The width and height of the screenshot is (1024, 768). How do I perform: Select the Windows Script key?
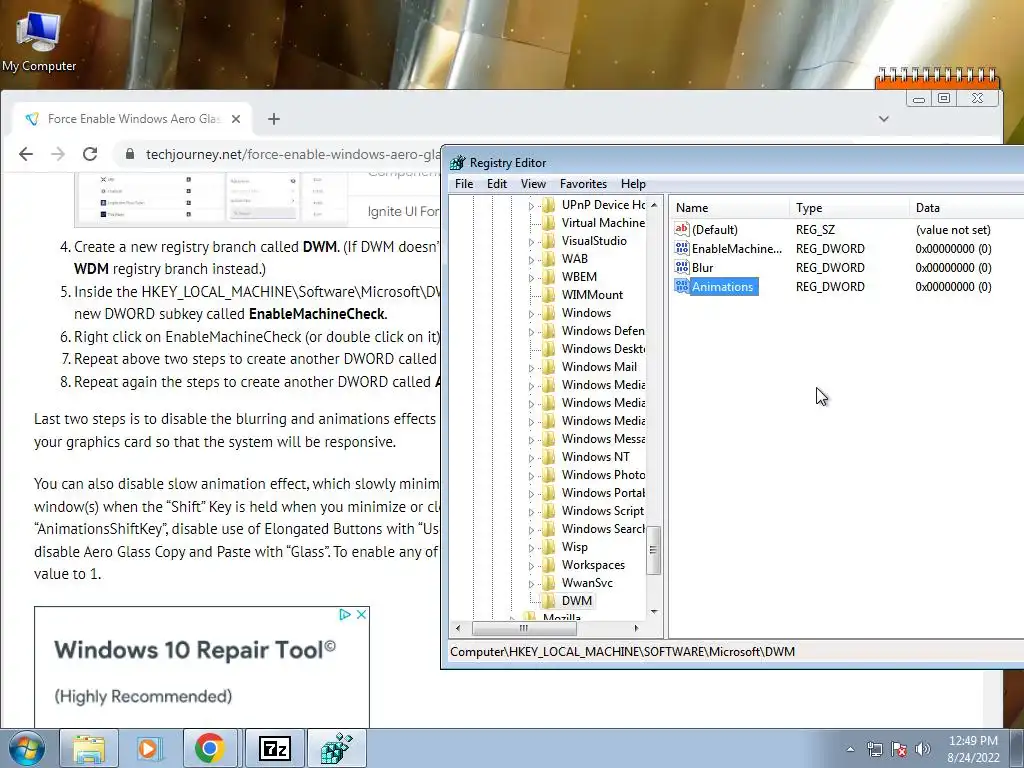click(602, 511)
